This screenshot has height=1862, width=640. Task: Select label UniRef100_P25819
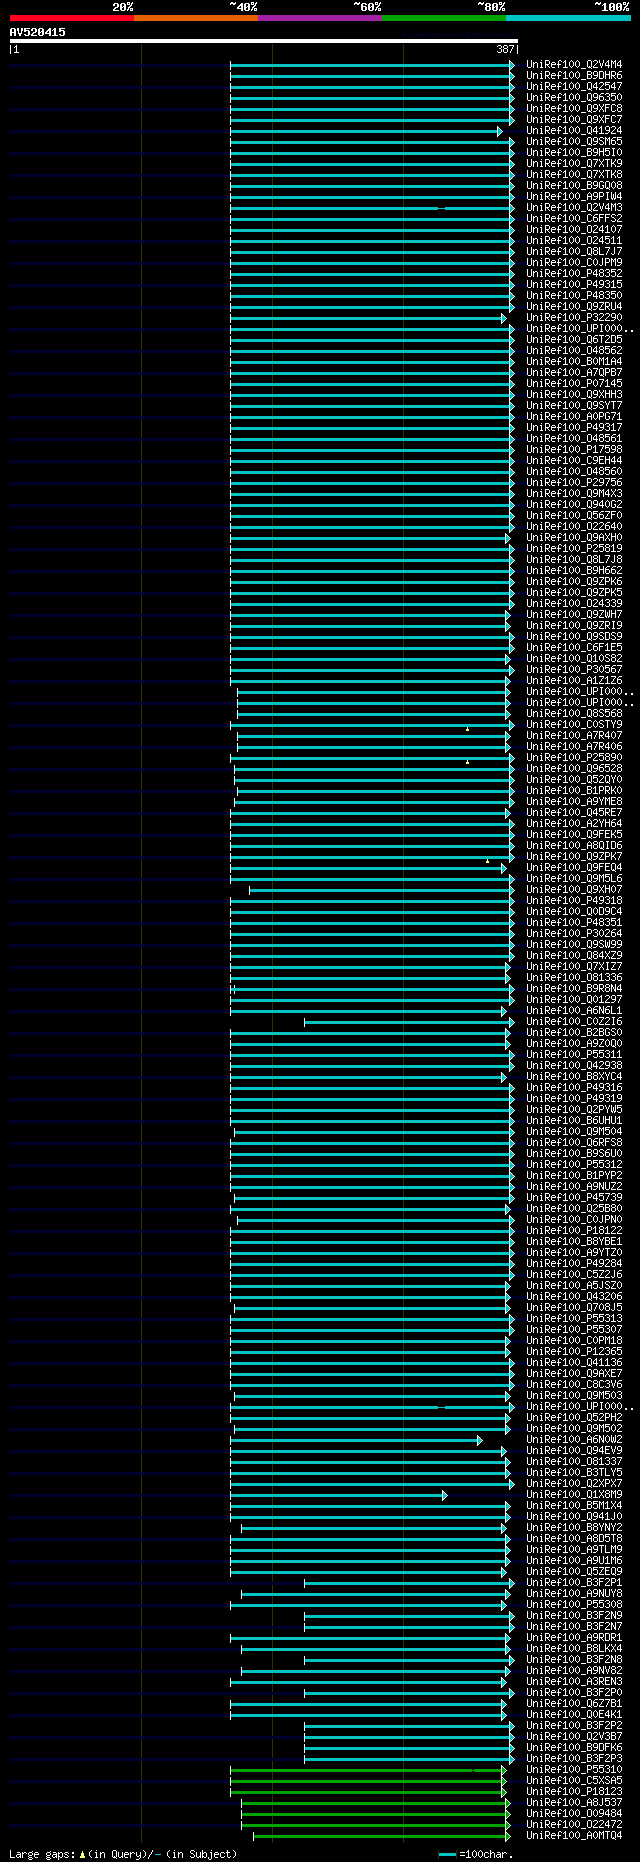click(x=574, y=548)
